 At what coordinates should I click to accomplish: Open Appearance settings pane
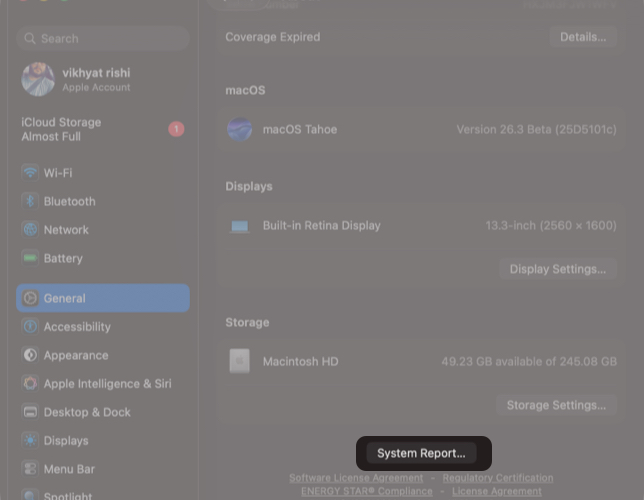tap(75, 355)
